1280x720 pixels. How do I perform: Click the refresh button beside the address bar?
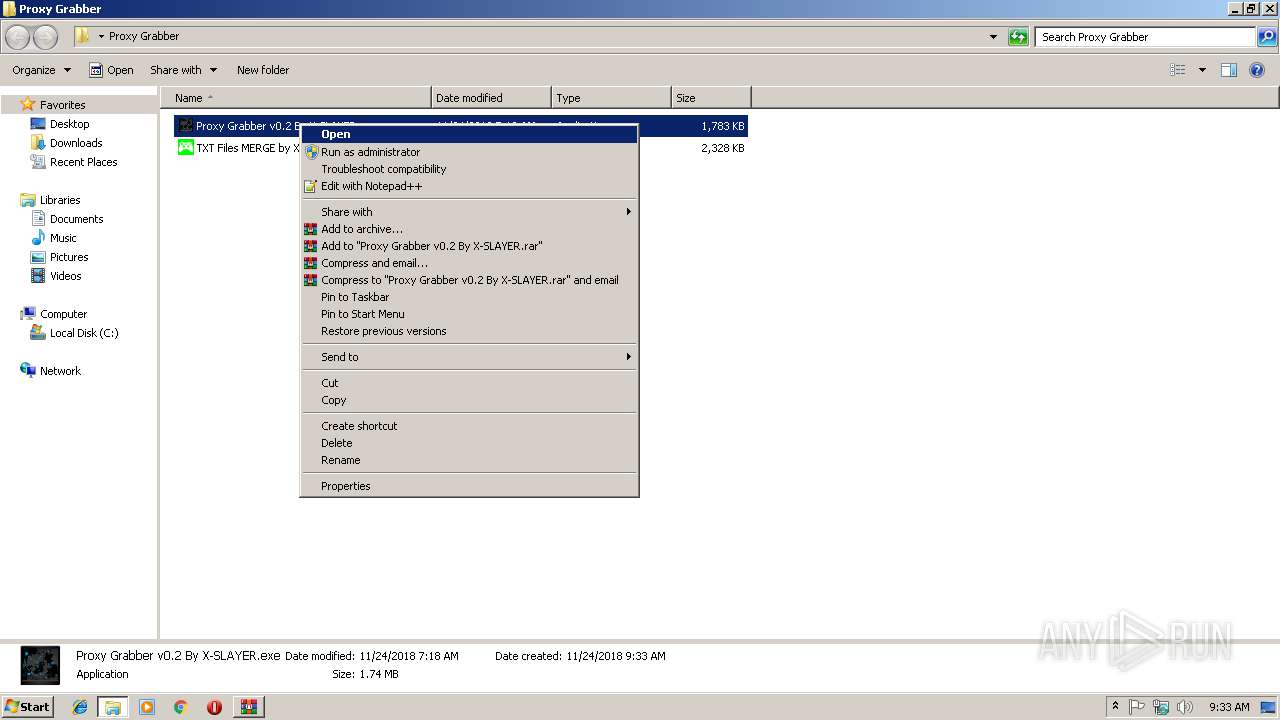click(x=1018, y=37)
